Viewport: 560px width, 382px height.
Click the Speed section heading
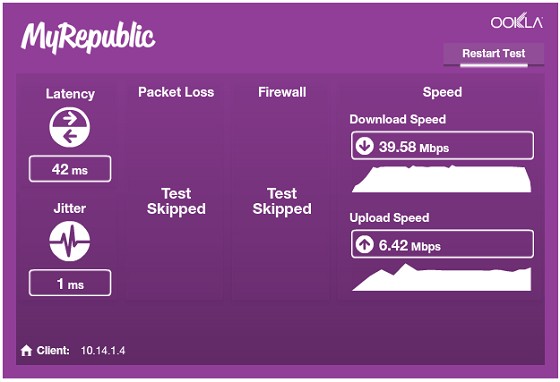(x=442, y=92)
